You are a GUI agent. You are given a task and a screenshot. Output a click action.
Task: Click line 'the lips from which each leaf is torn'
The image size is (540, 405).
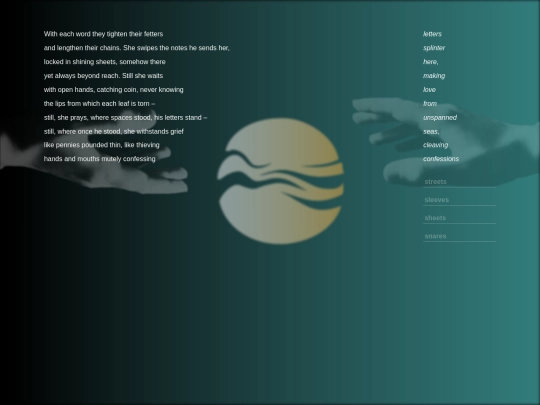click(x=99, y=104)
